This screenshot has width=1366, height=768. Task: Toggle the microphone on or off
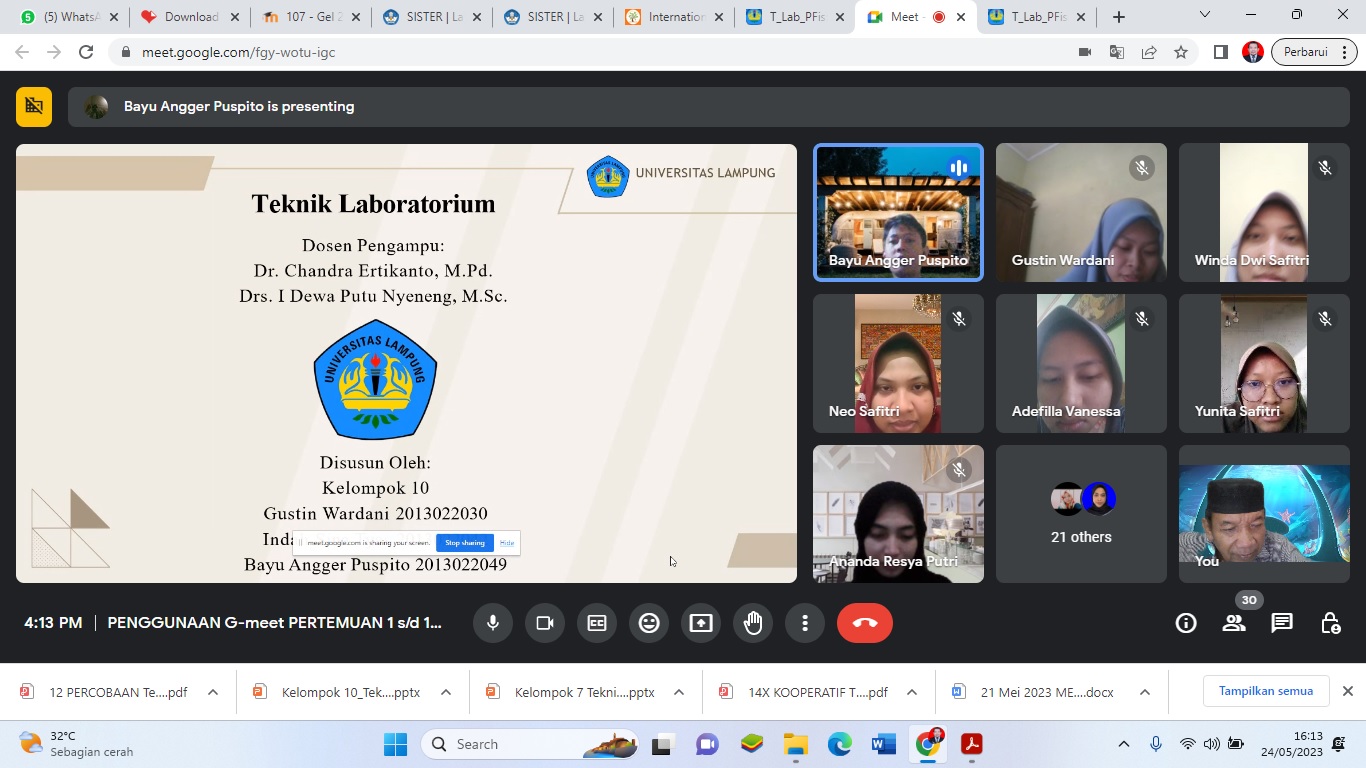click(x=493, y=623)
